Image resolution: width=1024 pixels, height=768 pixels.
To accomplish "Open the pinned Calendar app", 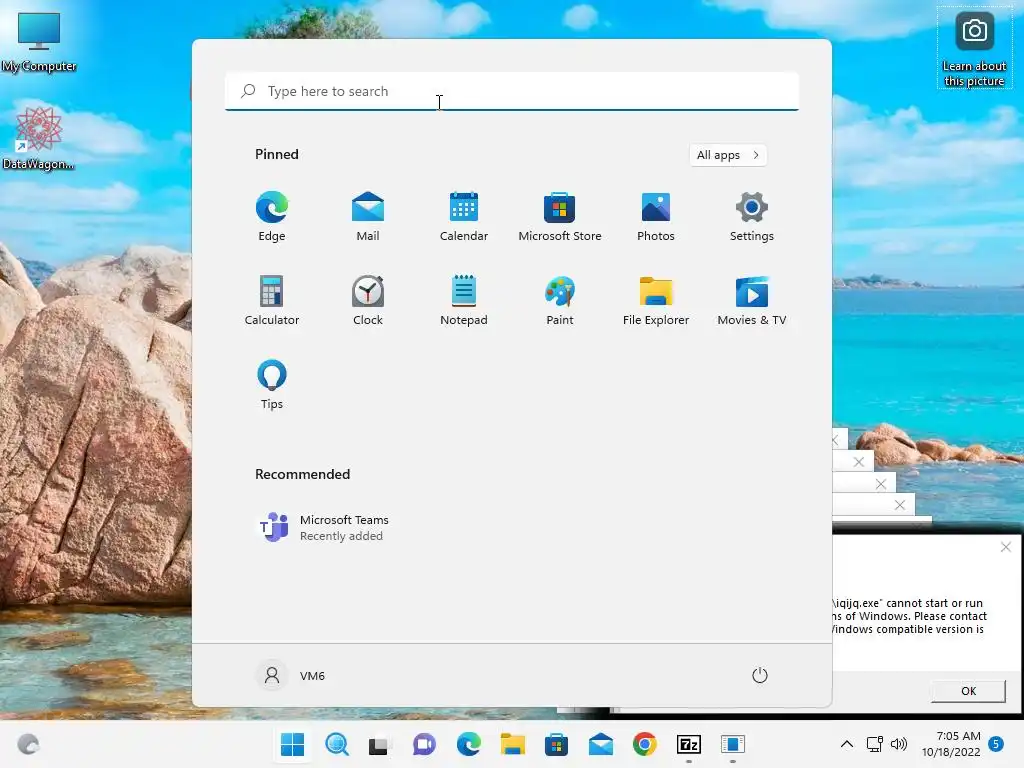I will (x=464, y=217).
